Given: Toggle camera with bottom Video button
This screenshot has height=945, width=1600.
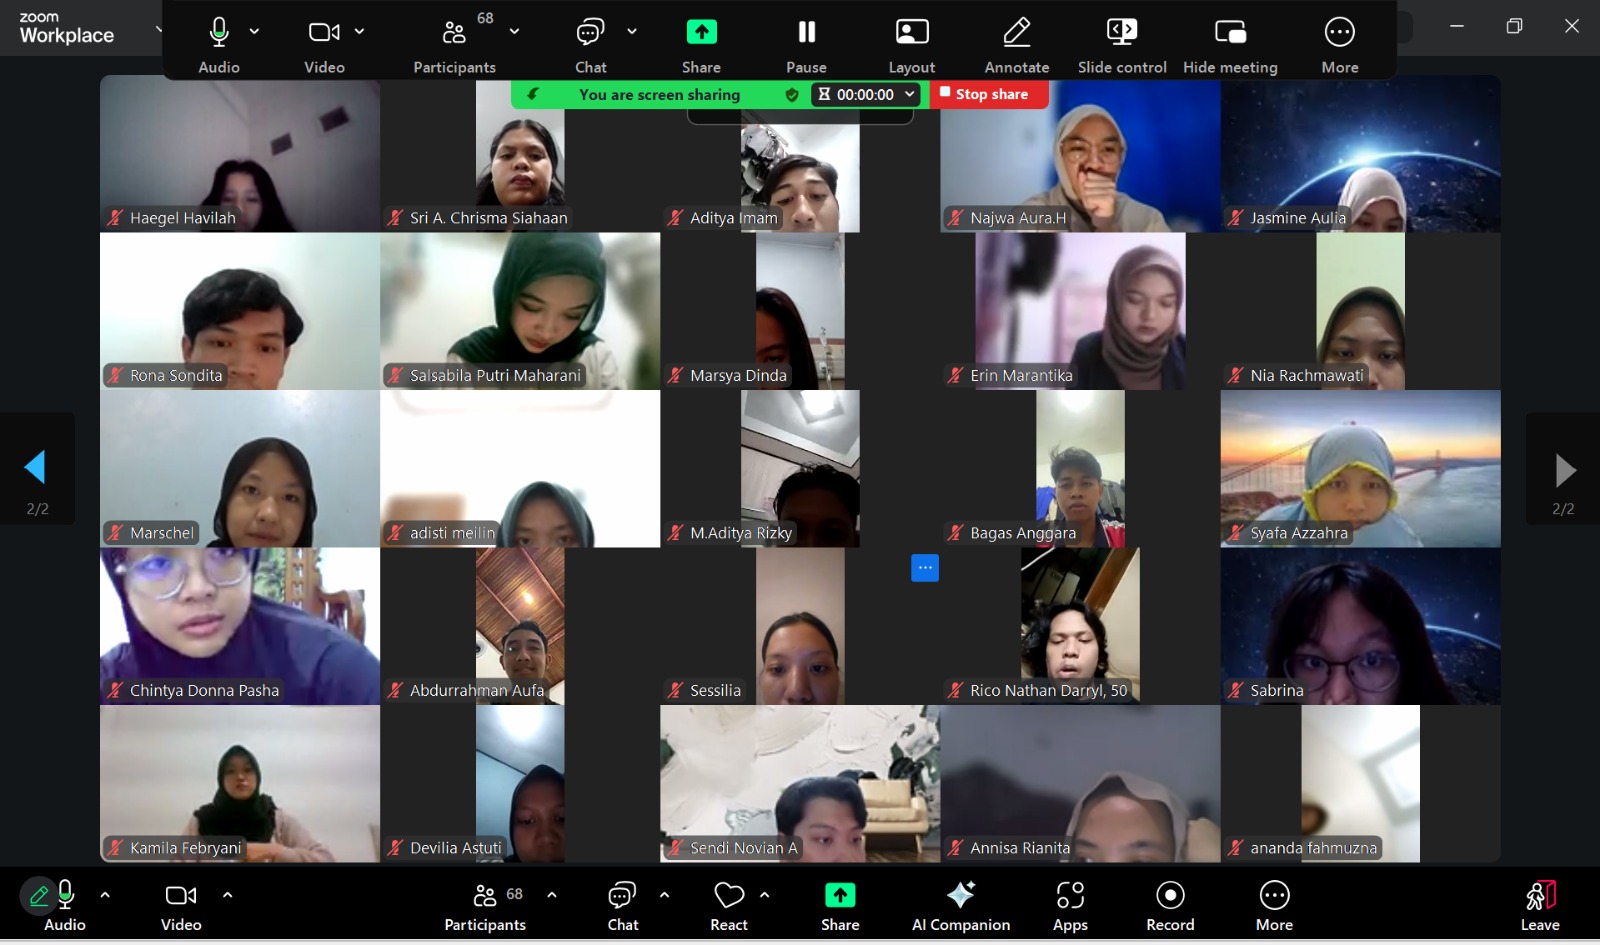Looking at the screenshot, I should click(181, 896).
